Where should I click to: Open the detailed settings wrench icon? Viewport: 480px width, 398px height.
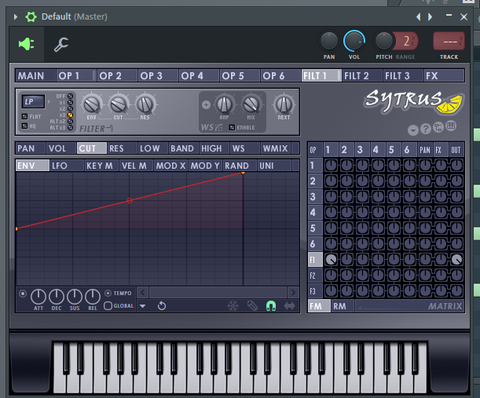(61, 44)
